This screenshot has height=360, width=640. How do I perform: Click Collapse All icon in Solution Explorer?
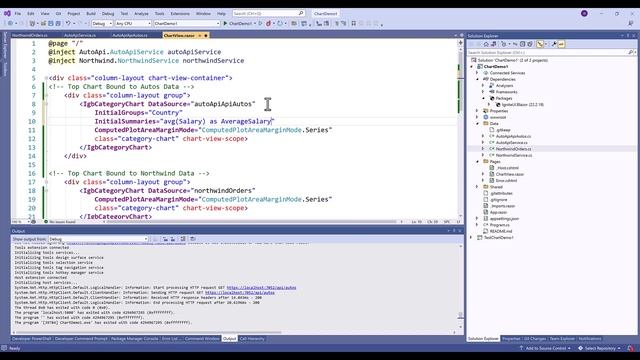coord(522,44)
